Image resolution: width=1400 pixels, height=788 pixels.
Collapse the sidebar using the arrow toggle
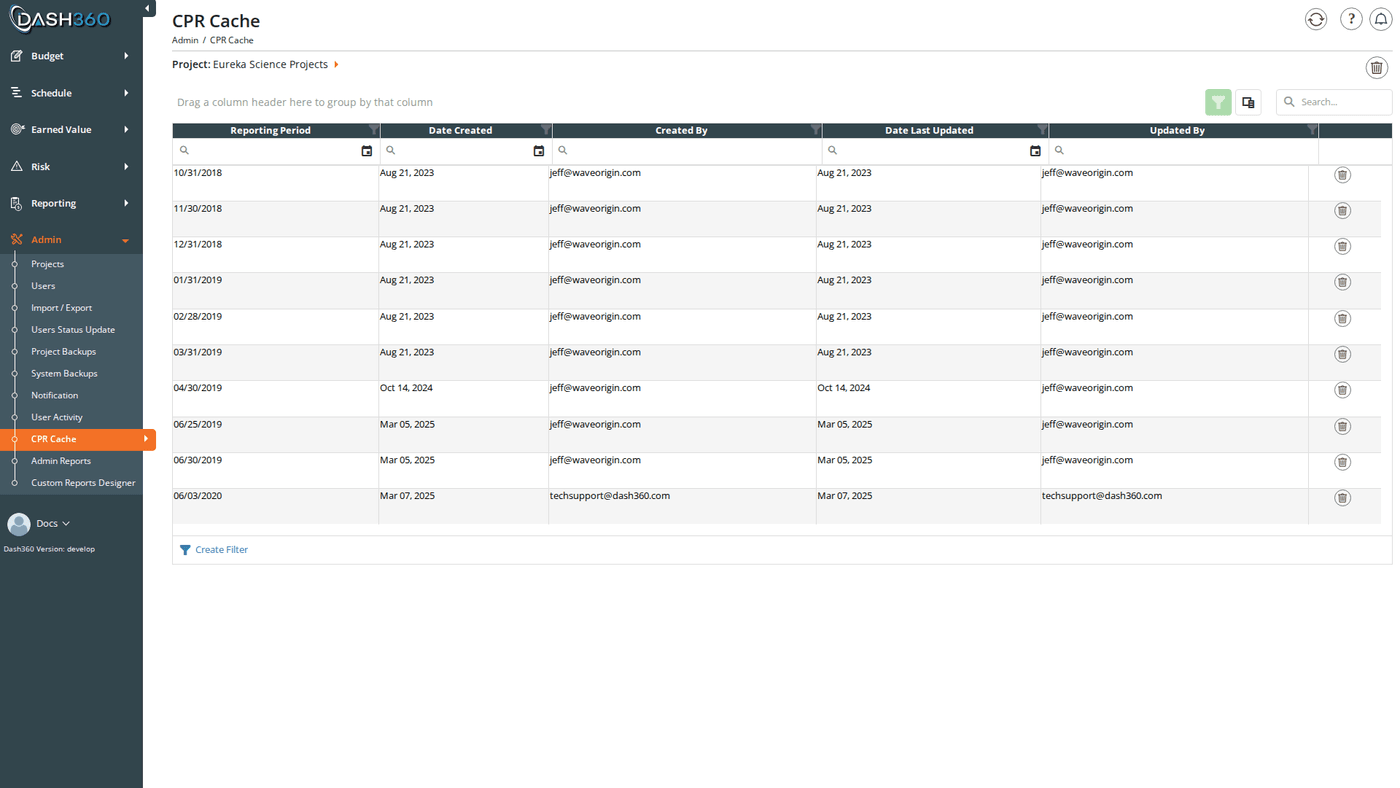click(148, 9)
